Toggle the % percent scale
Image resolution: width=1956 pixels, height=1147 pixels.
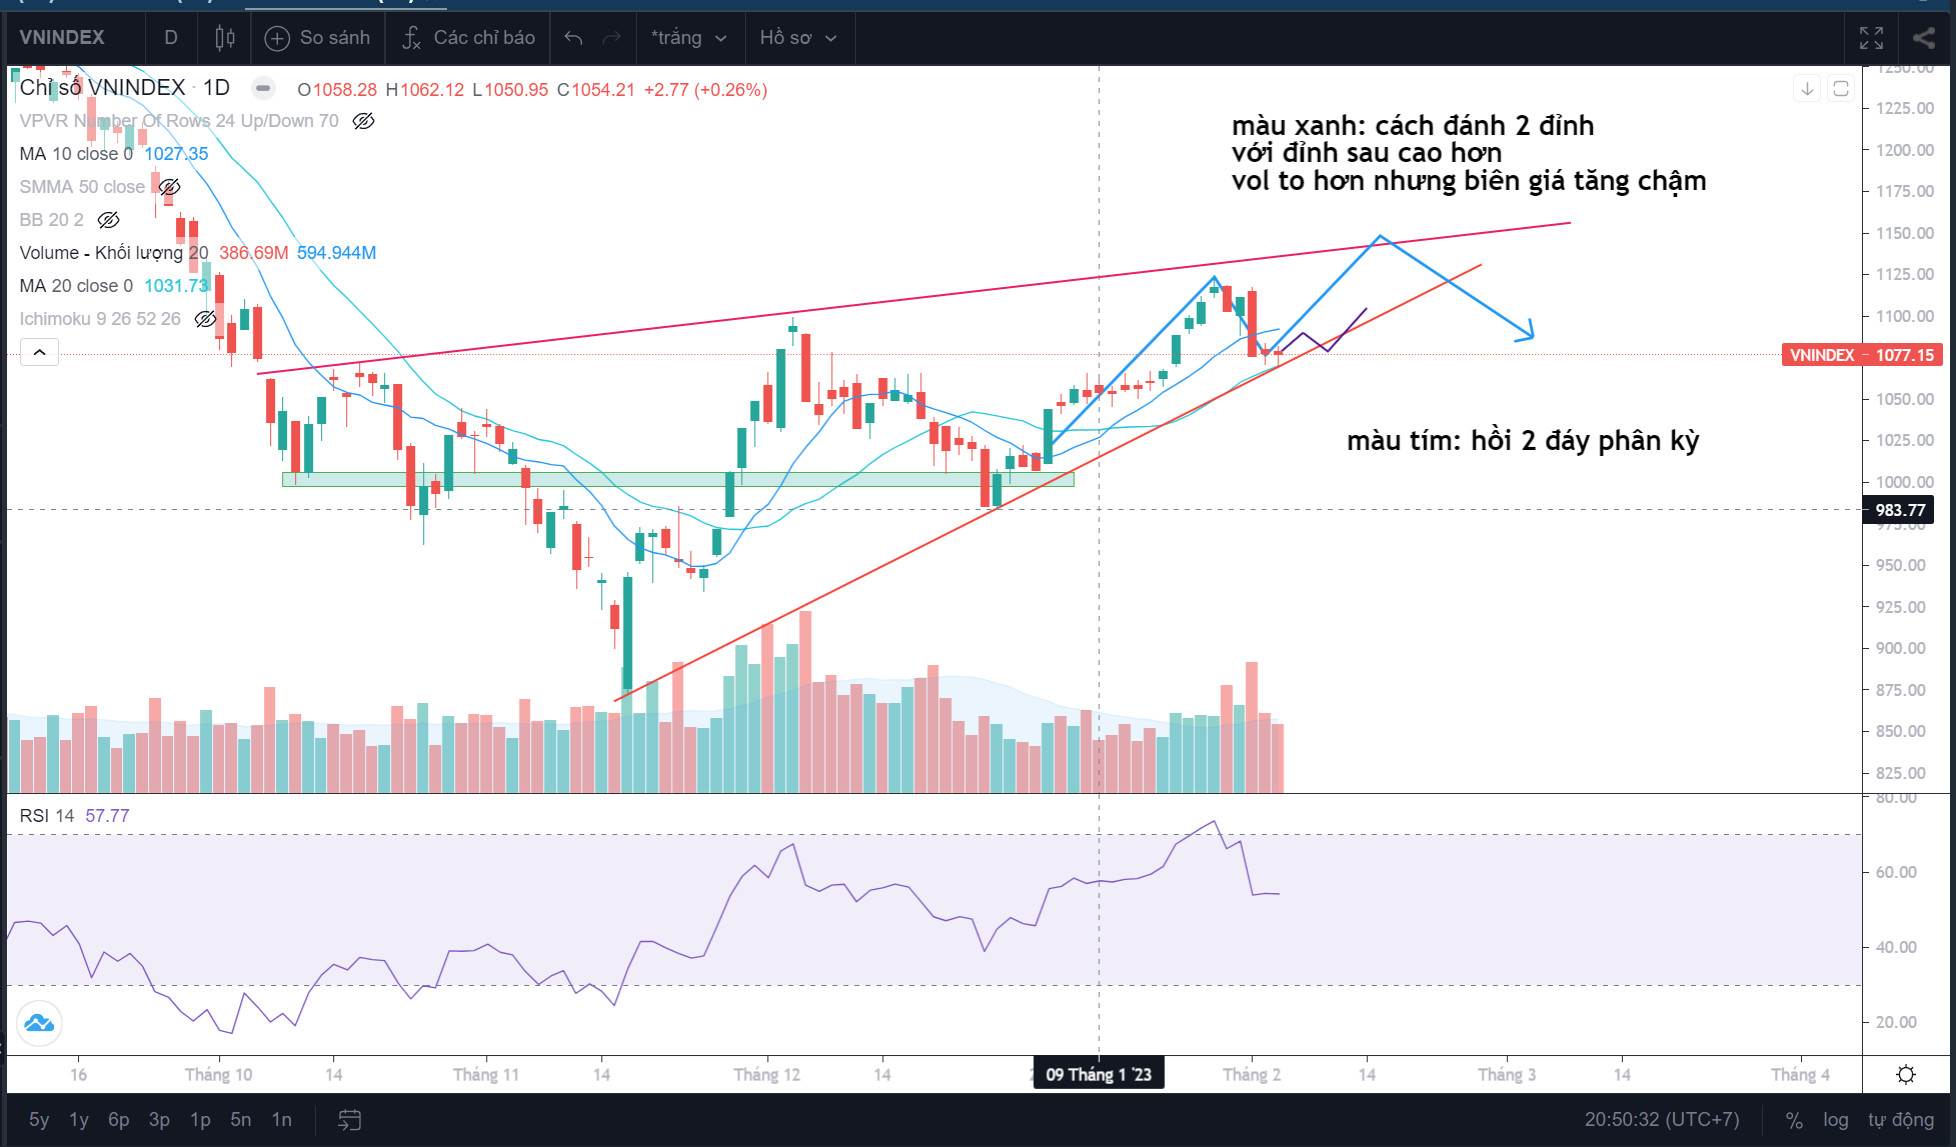click(1794, 1120)
